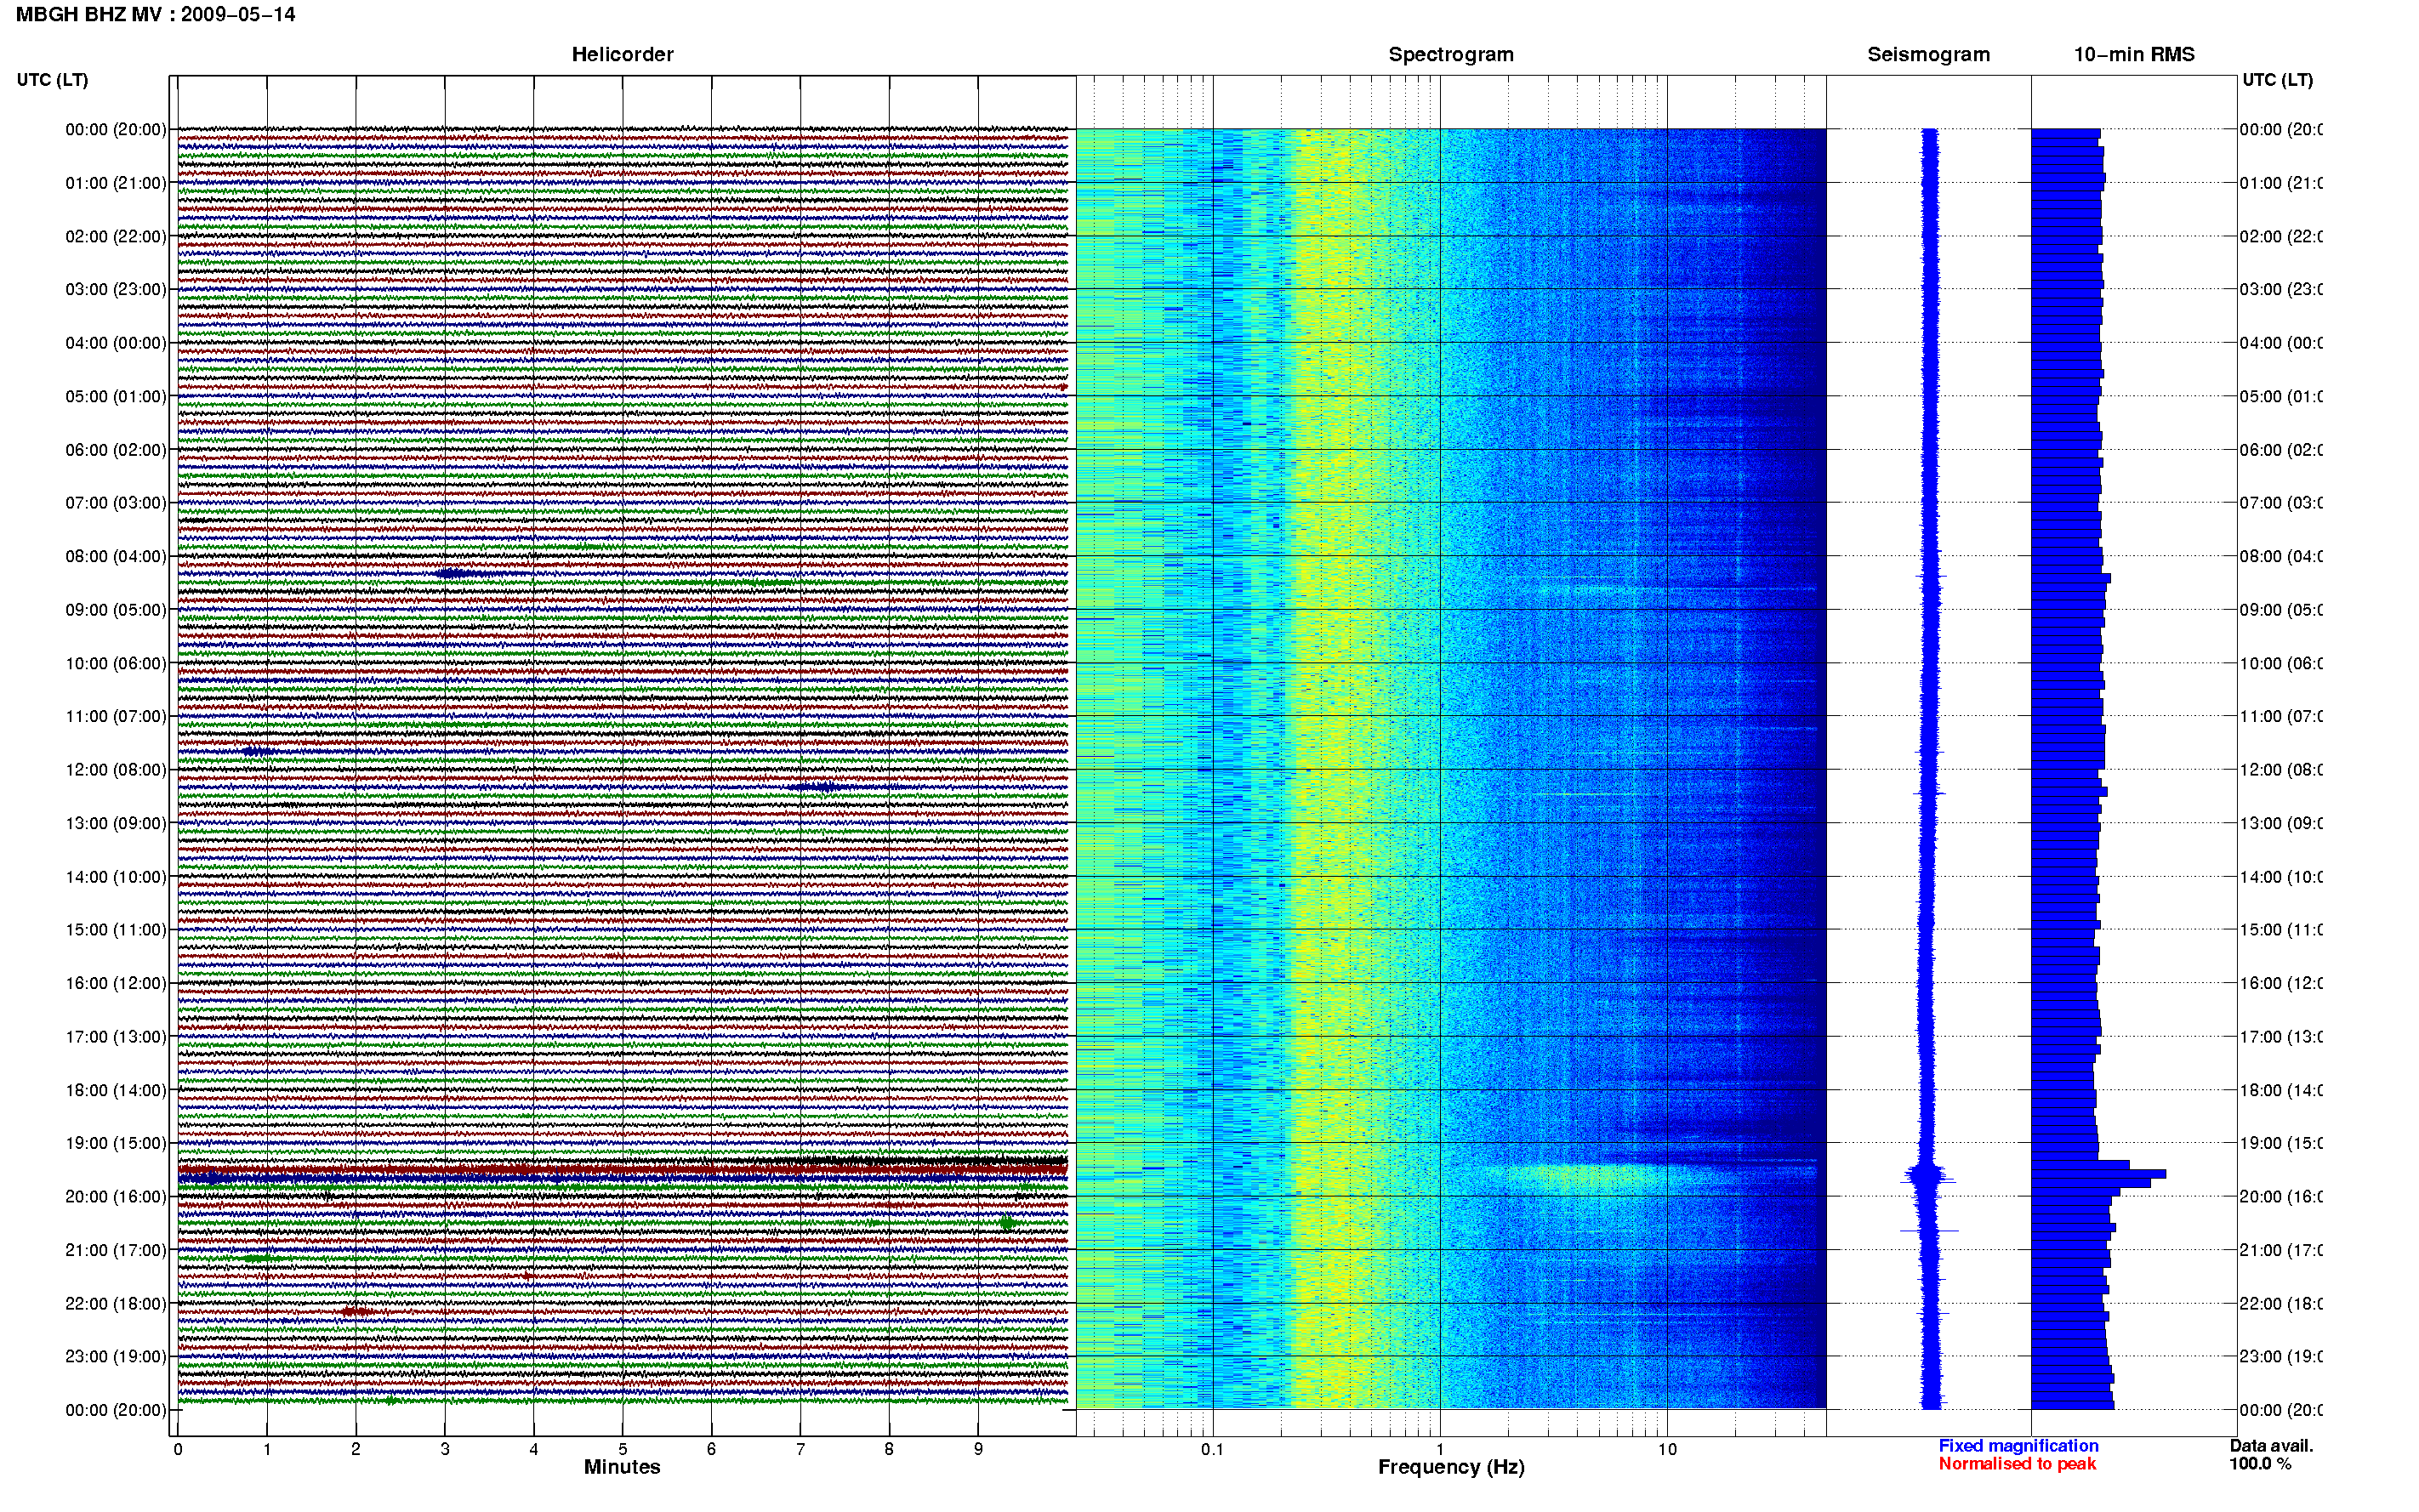Click the right 'UTC (LT)' axis label
Image resolution: width=2419 pixels, height=1512 pixels.
click(2277, 80)
